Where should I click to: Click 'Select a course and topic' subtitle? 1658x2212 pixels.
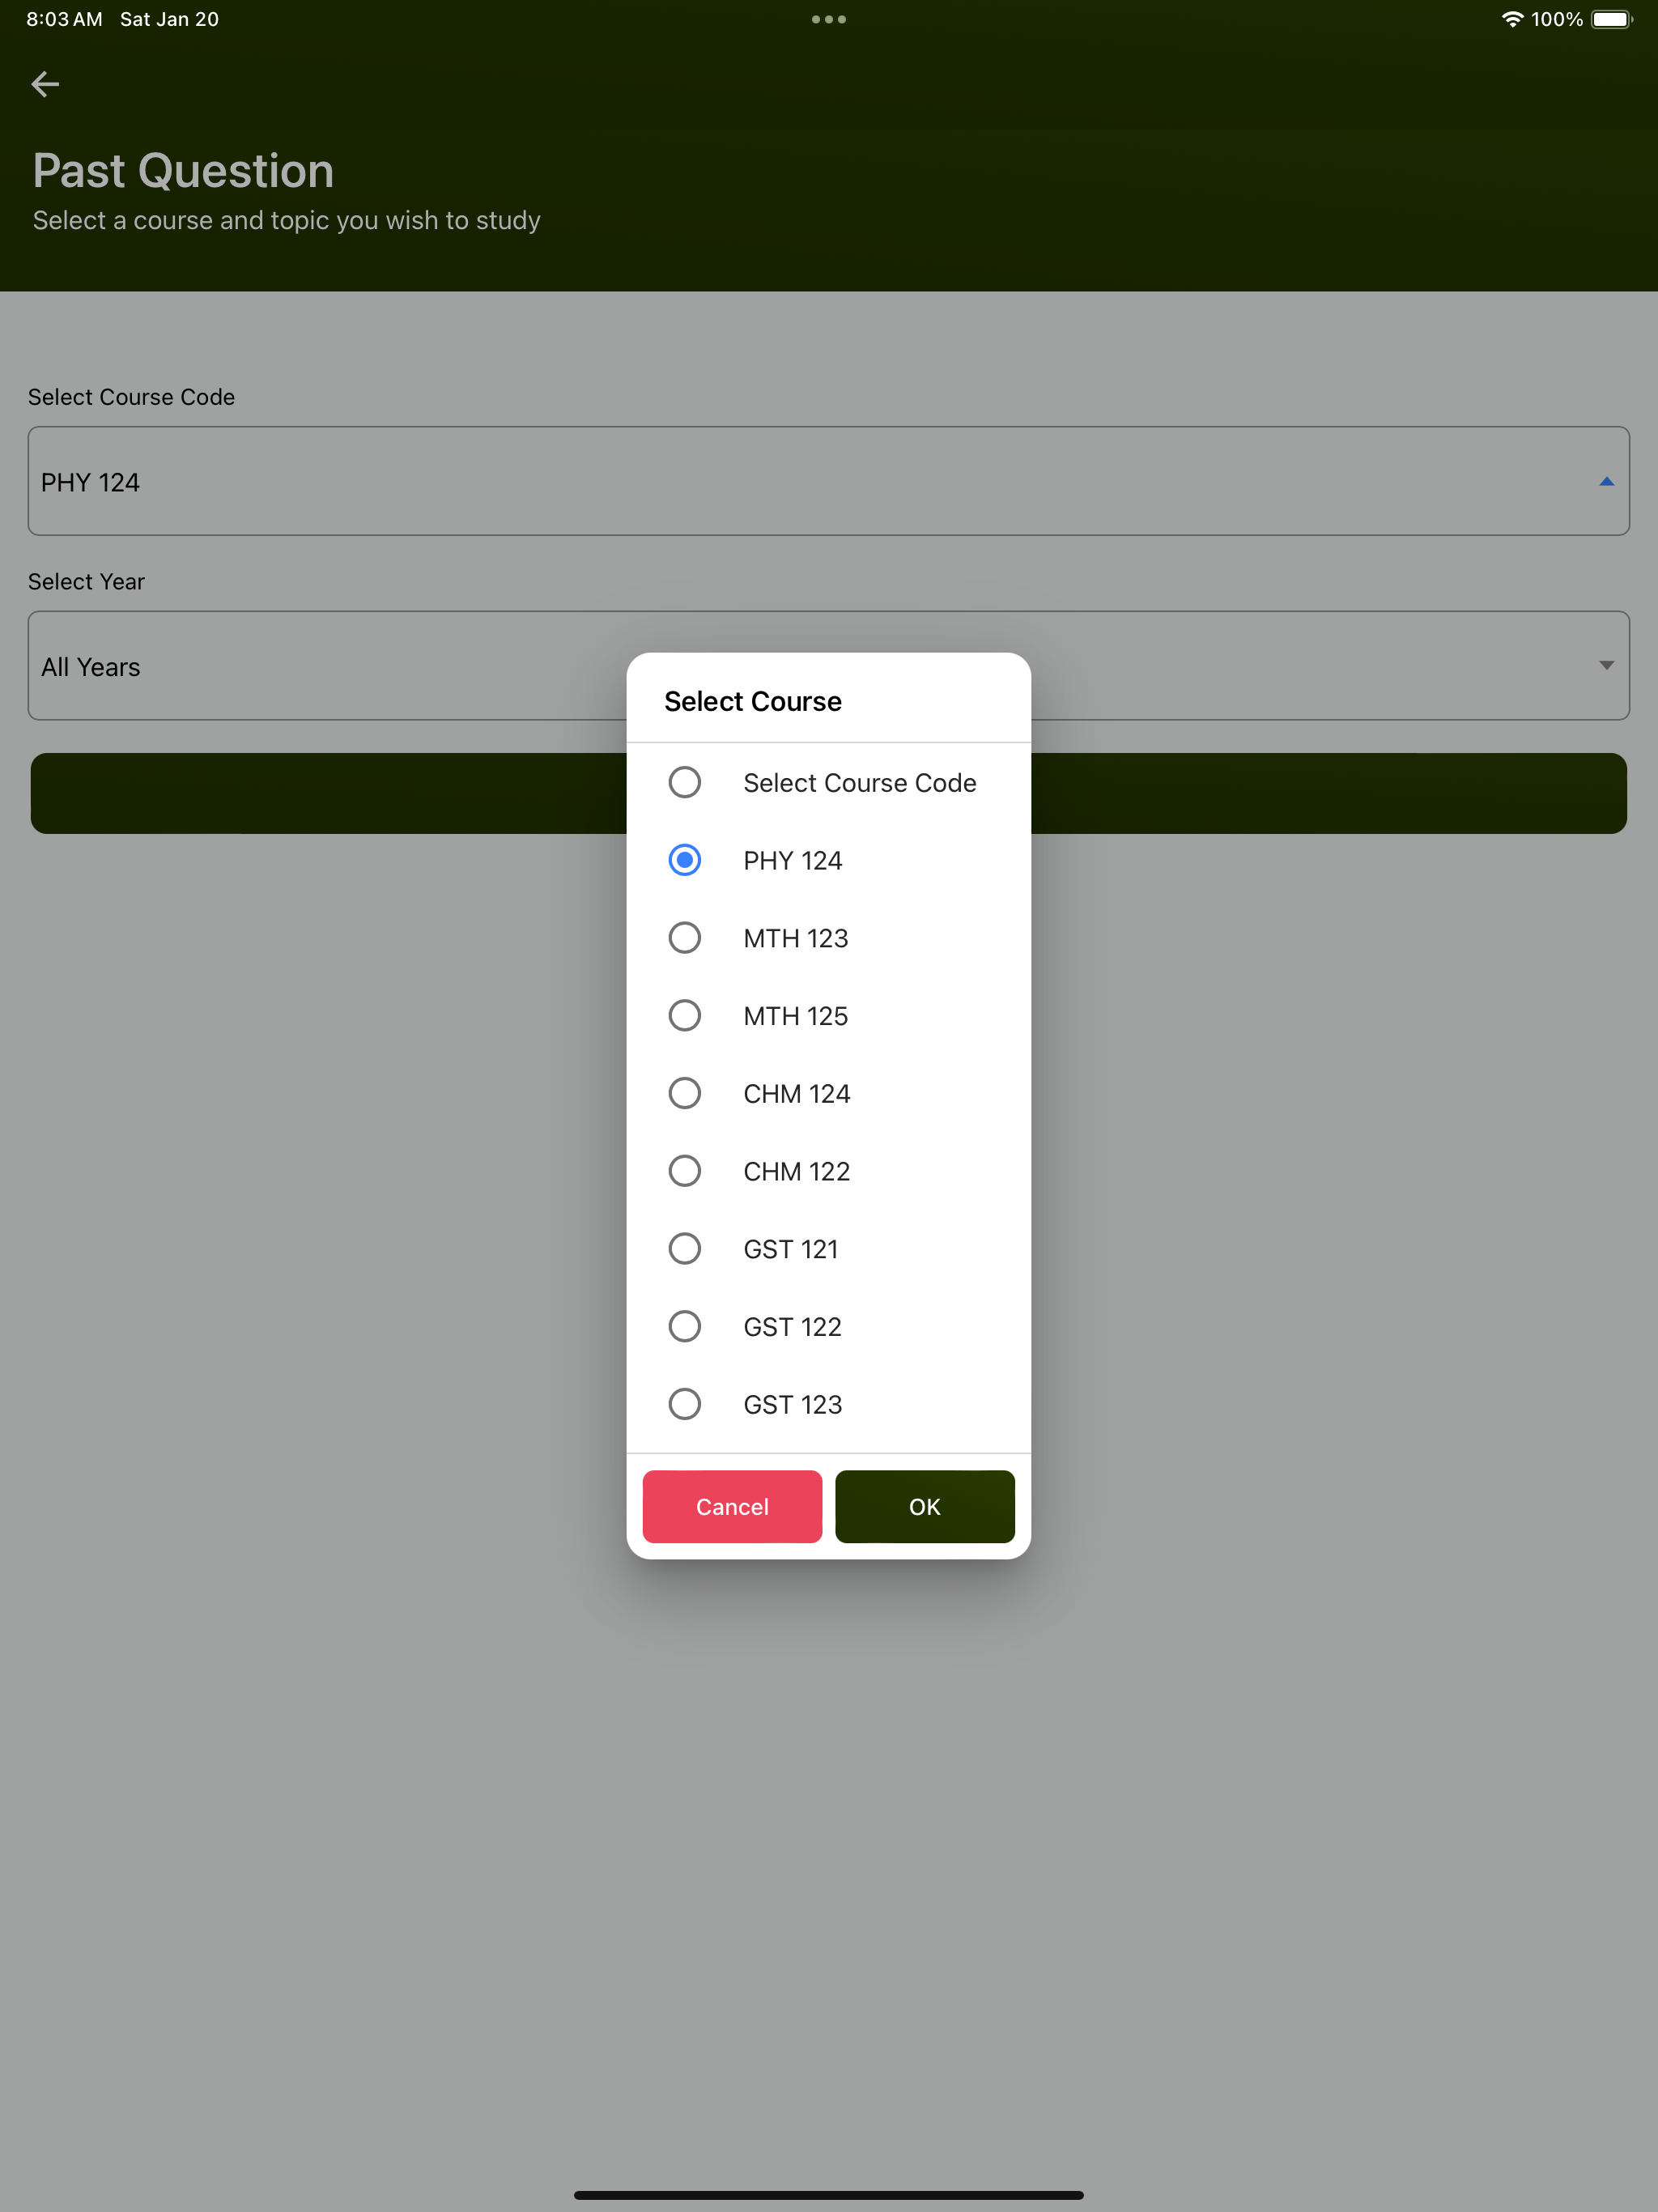tap(286, 220)
